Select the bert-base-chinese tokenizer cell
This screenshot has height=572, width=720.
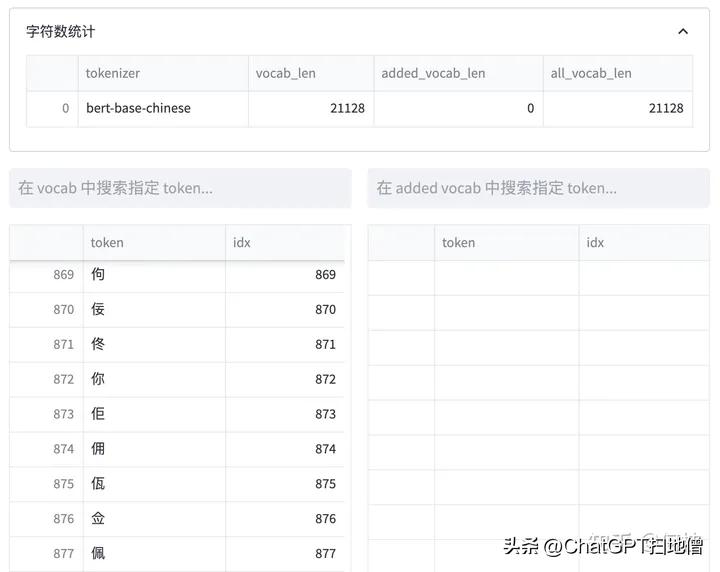(x=138, y=108)
